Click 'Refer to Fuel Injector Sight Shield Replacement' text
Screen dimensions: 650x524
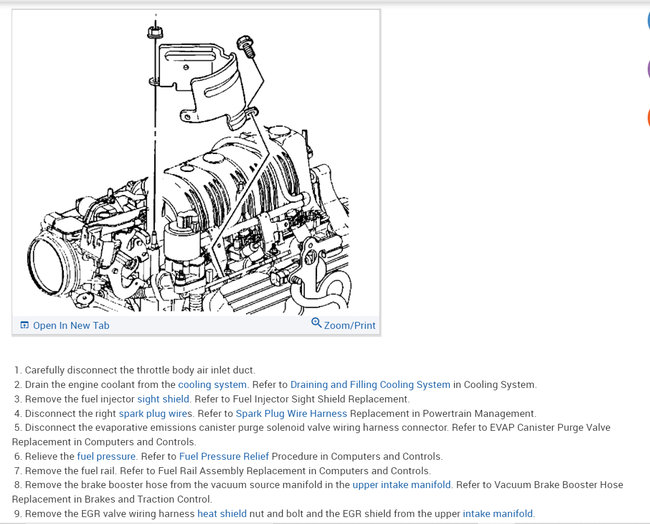point(302,399)
